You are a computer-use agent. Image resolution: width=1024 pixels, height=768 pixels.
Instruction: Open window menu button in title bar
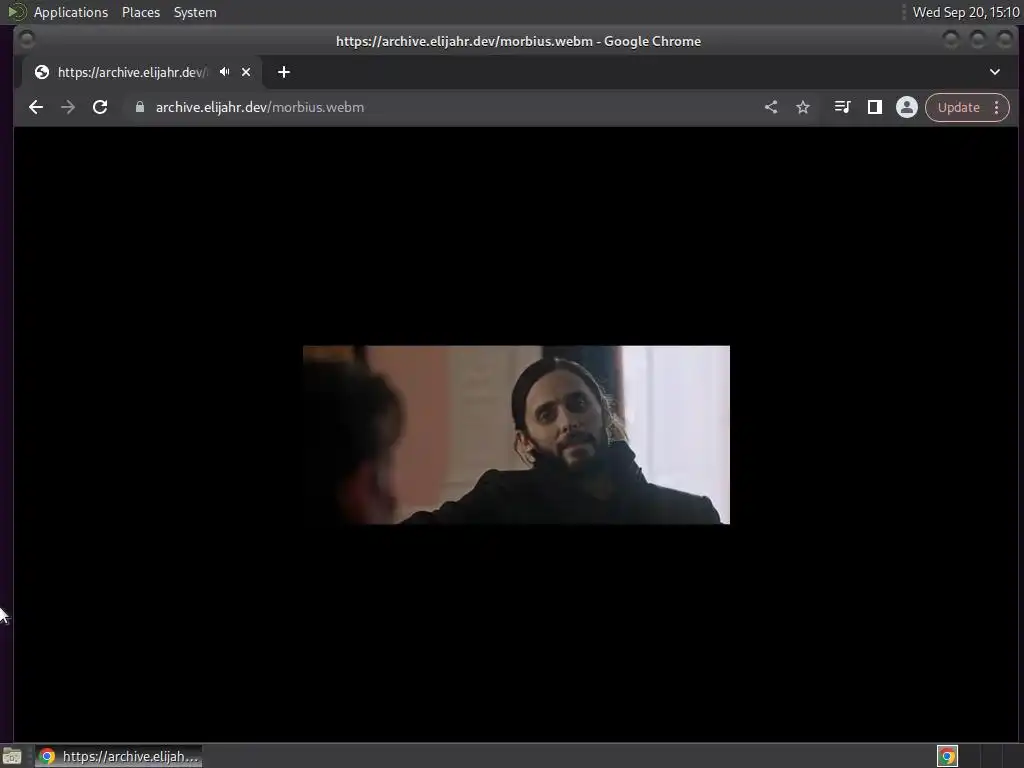click(x=27, y=40)
